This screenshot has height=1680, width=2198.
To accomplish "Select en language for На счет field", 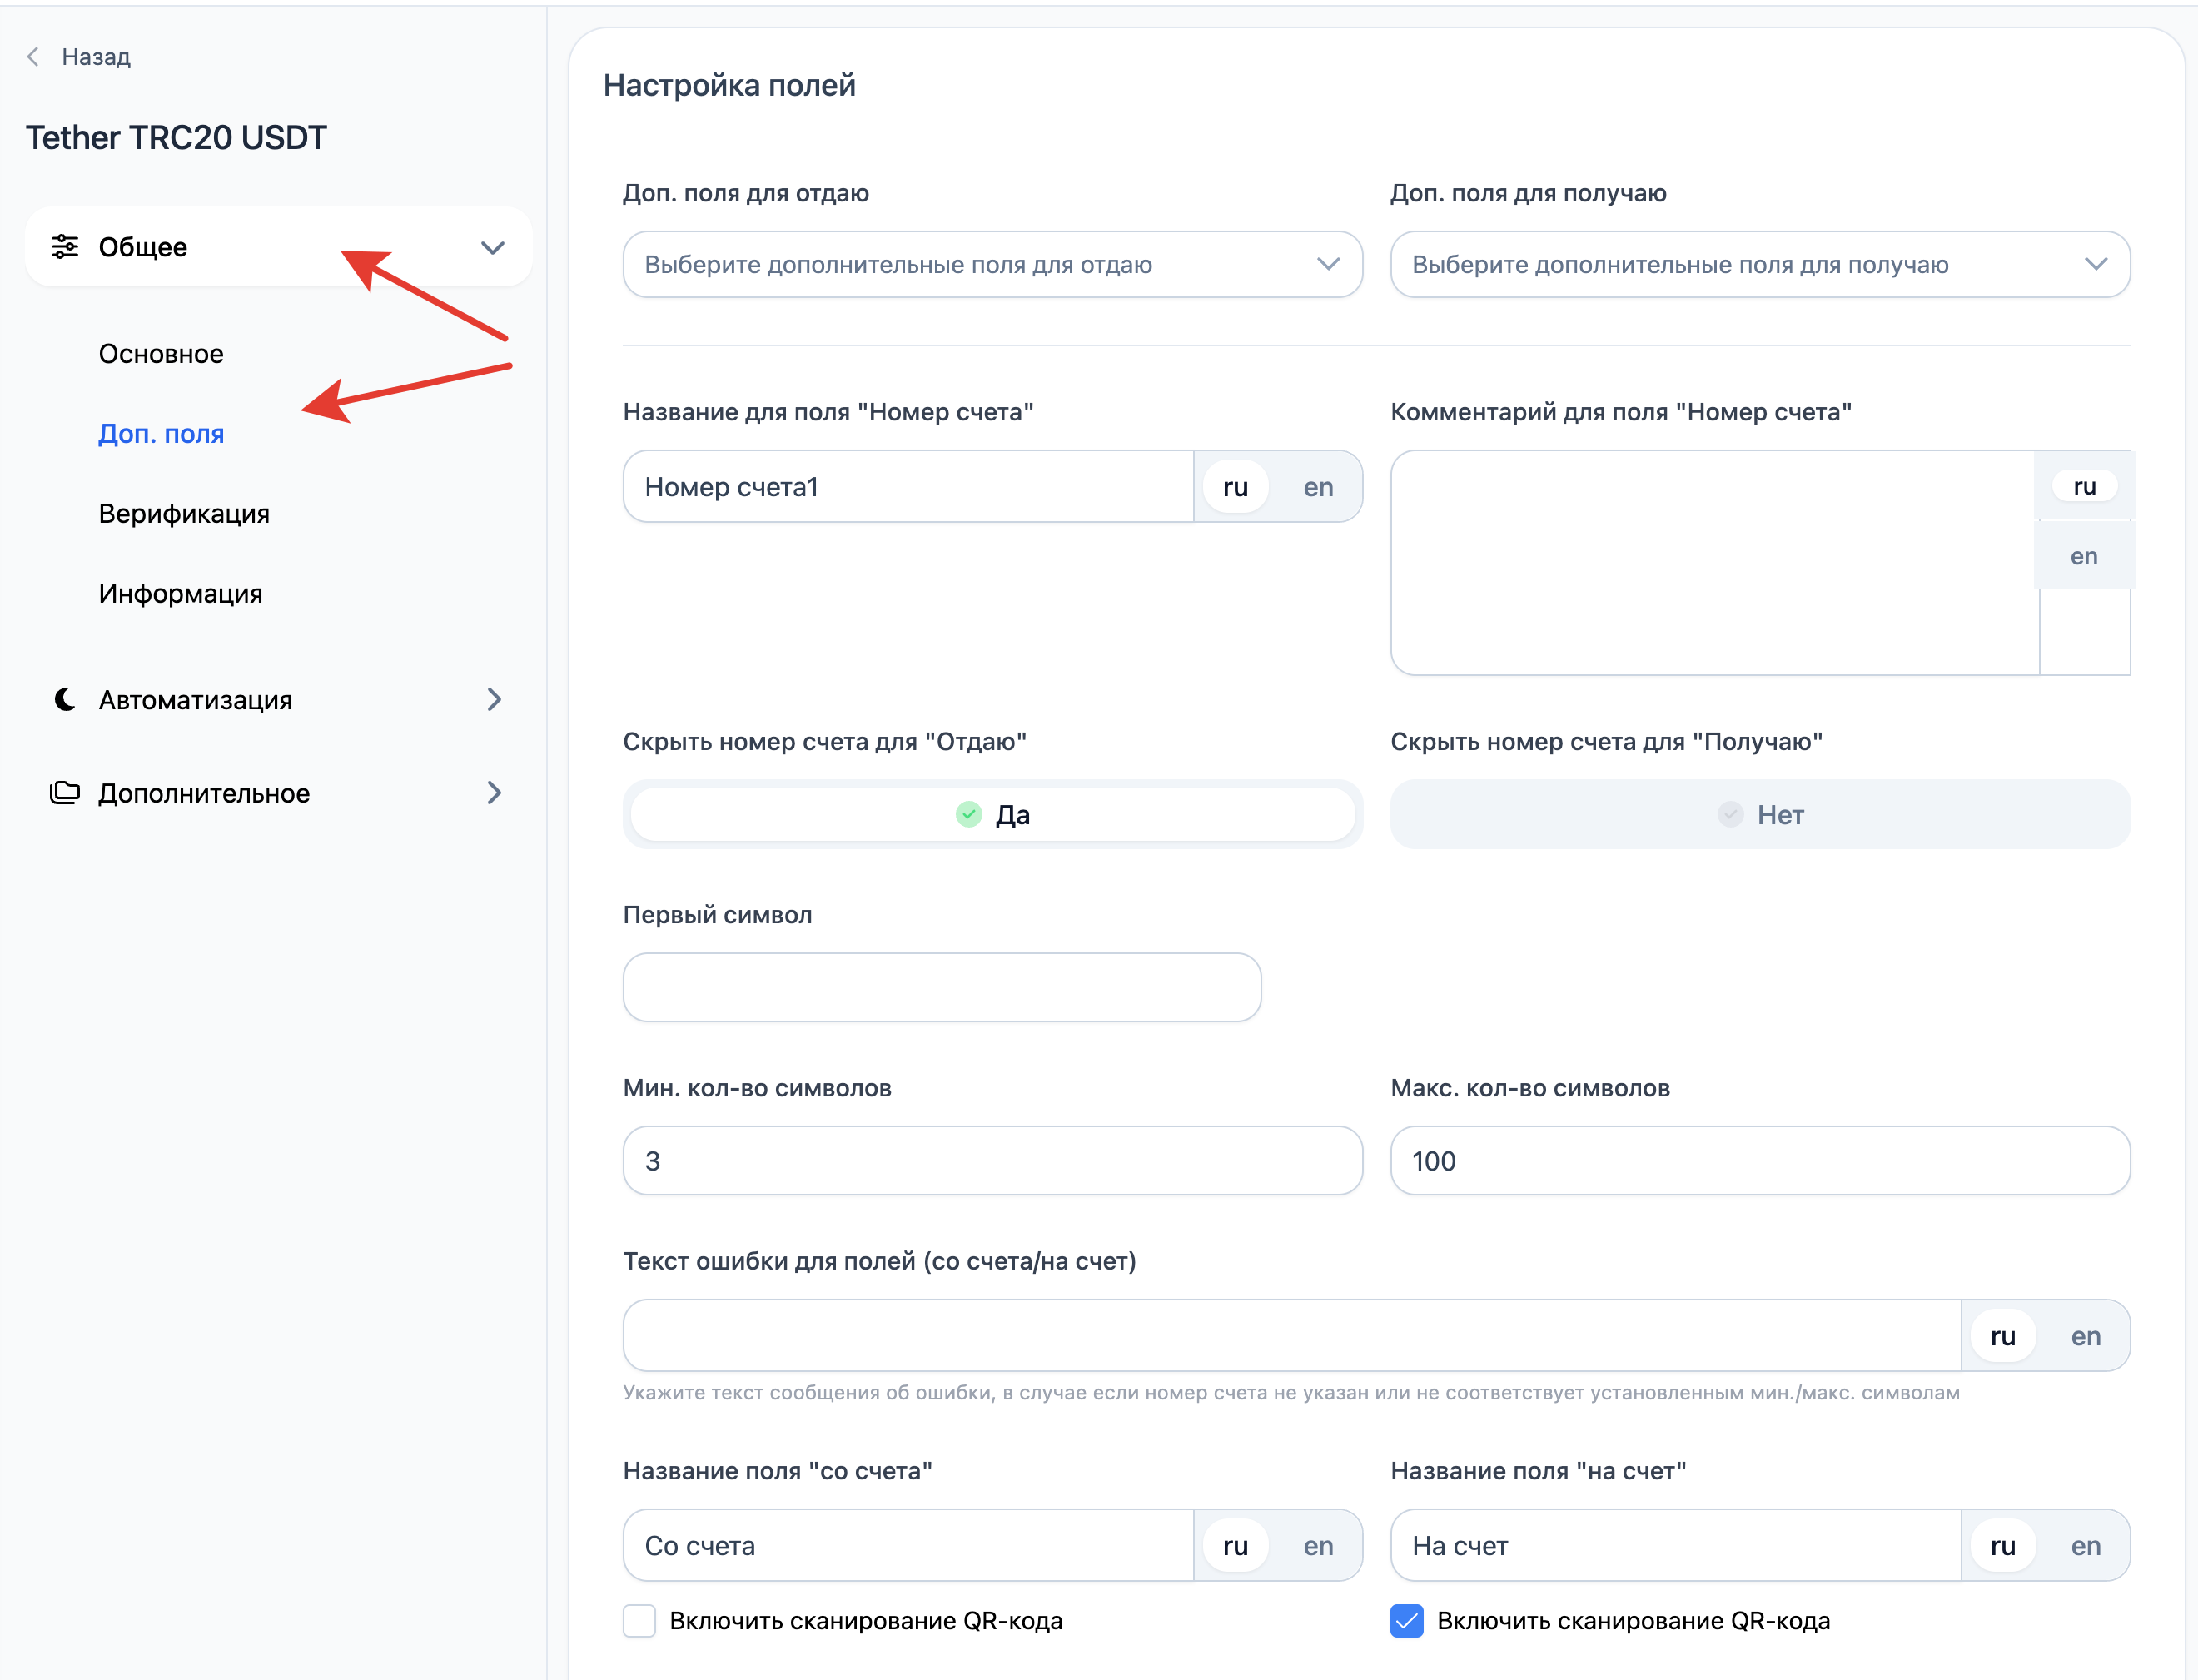I will click(2085, 1546).
